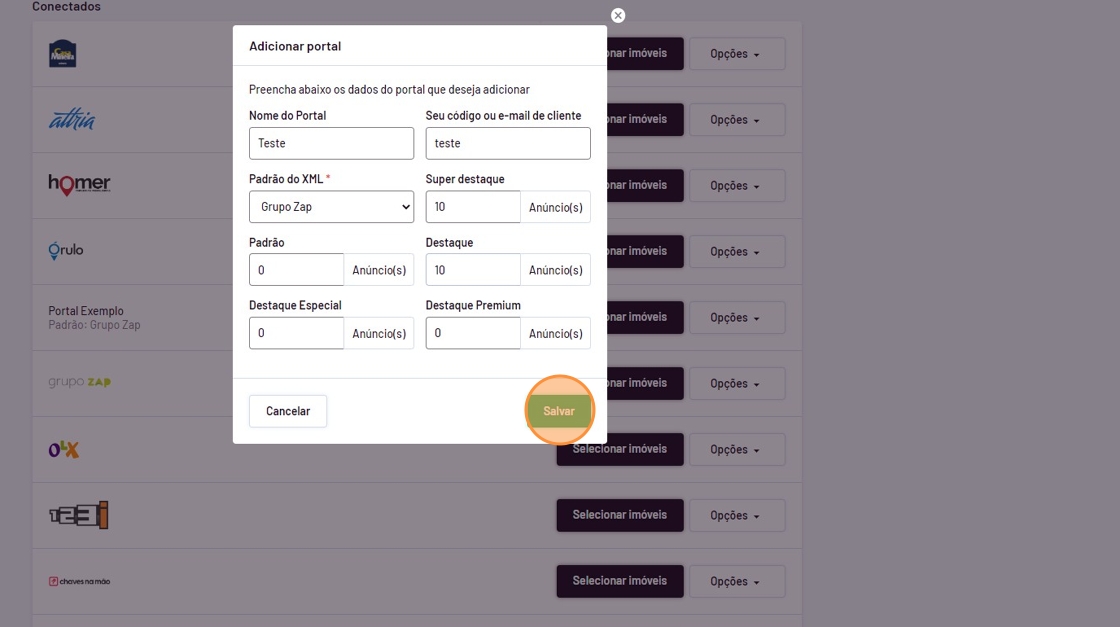
Task: Click the Orulo portal logo
Action: point(66,251)
